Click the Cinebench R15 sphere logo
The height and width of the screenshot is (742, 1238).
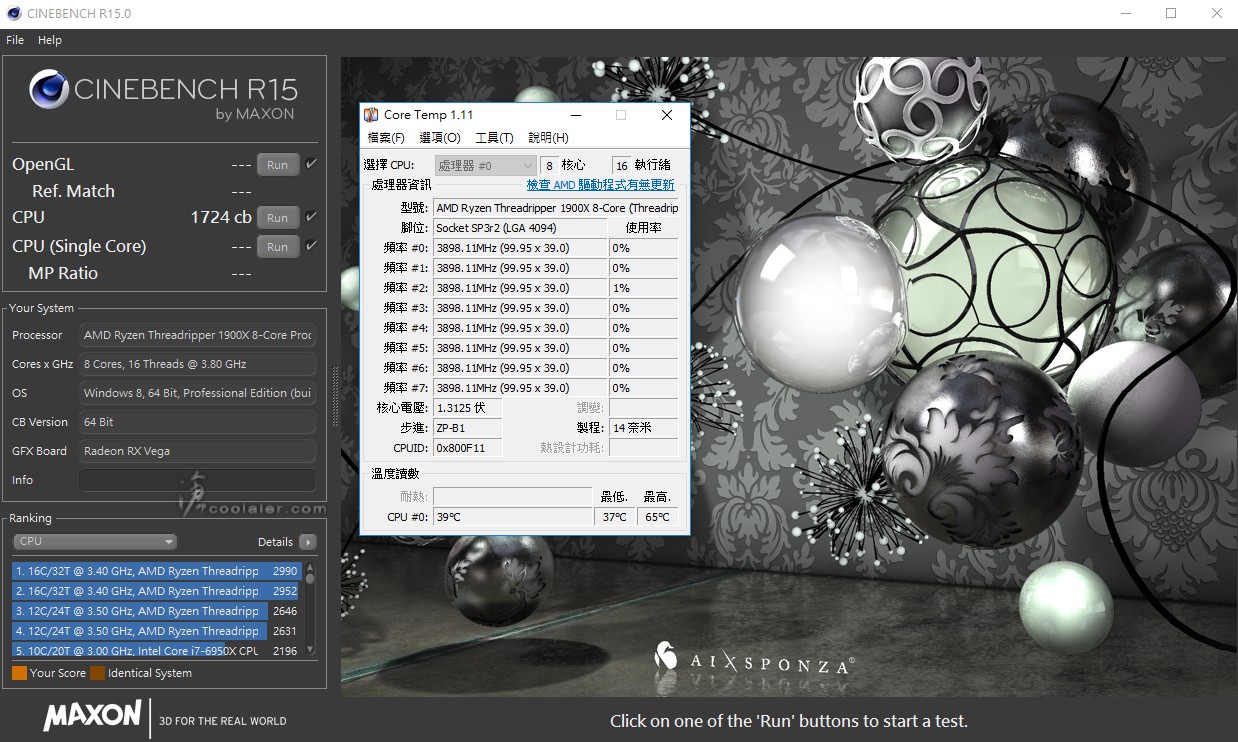(49, 89)
